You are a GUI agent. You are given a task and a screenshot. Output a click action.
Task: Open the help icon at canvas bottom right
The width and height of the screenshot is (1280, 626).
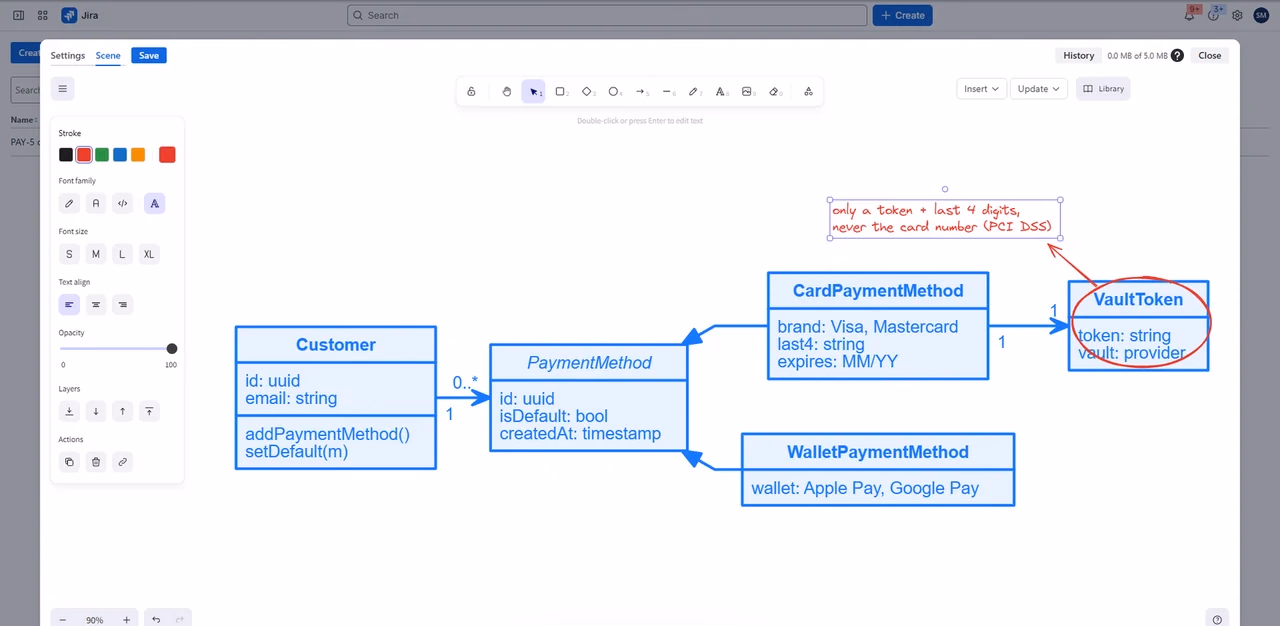point(1217,620)
